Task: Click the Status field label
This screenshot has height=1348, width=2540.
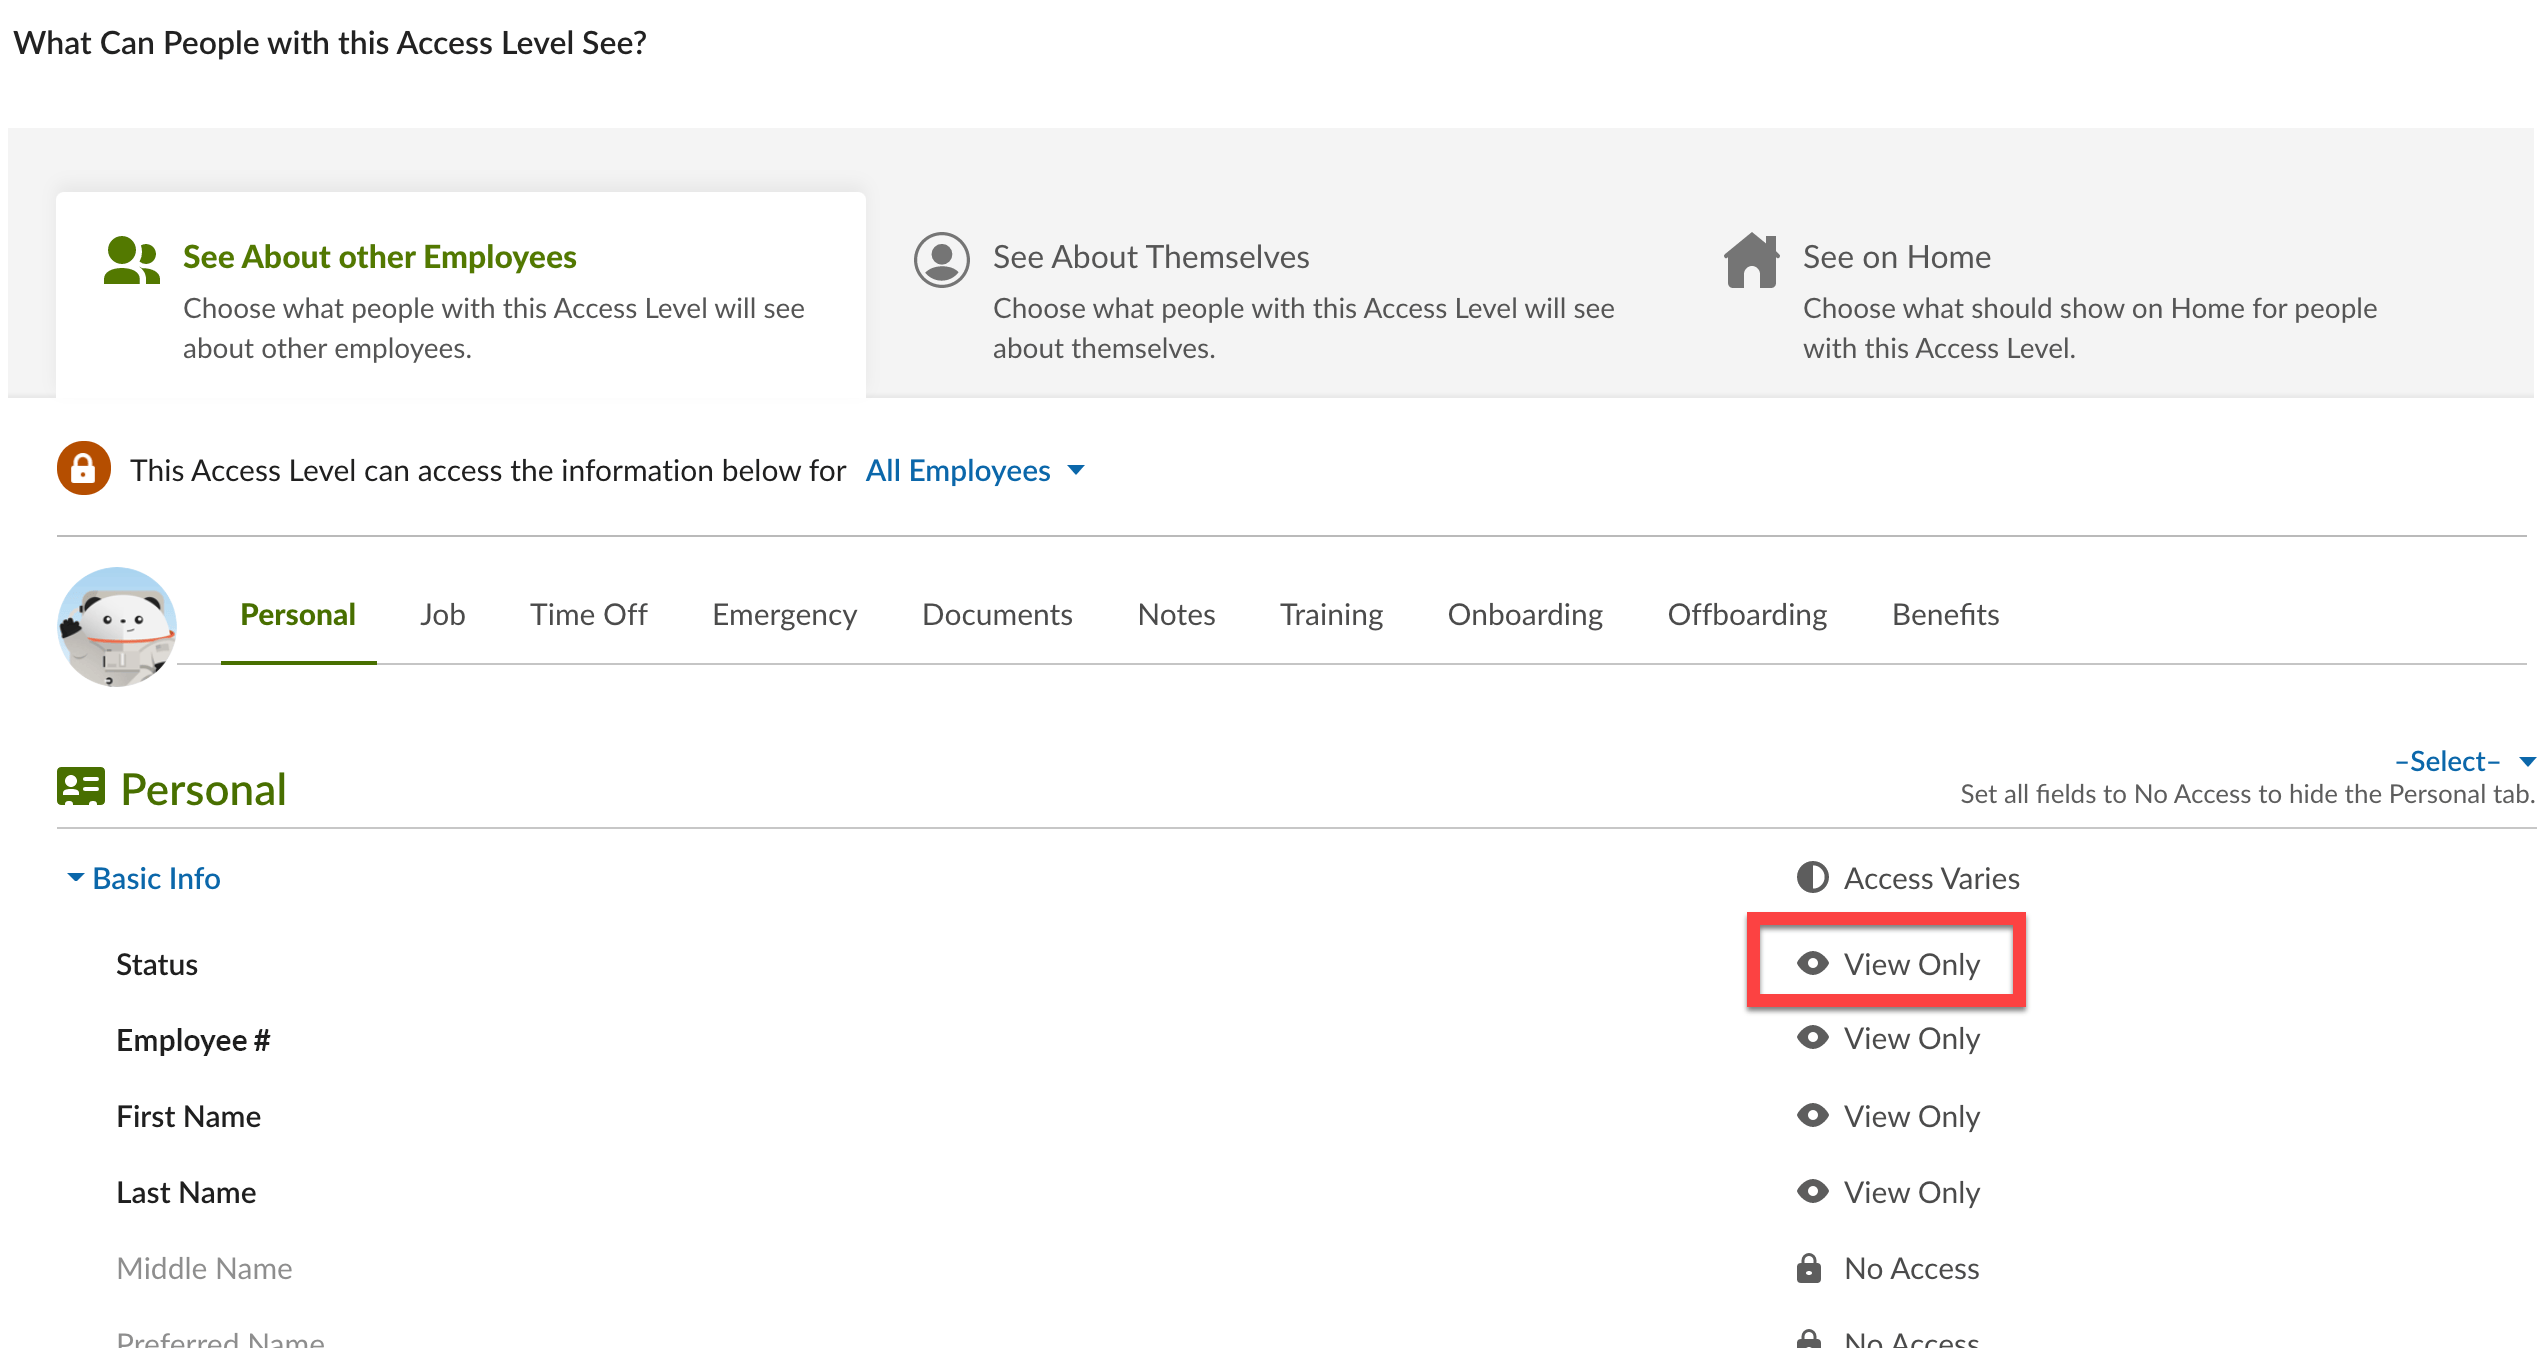Action: (x=157, y=964)
